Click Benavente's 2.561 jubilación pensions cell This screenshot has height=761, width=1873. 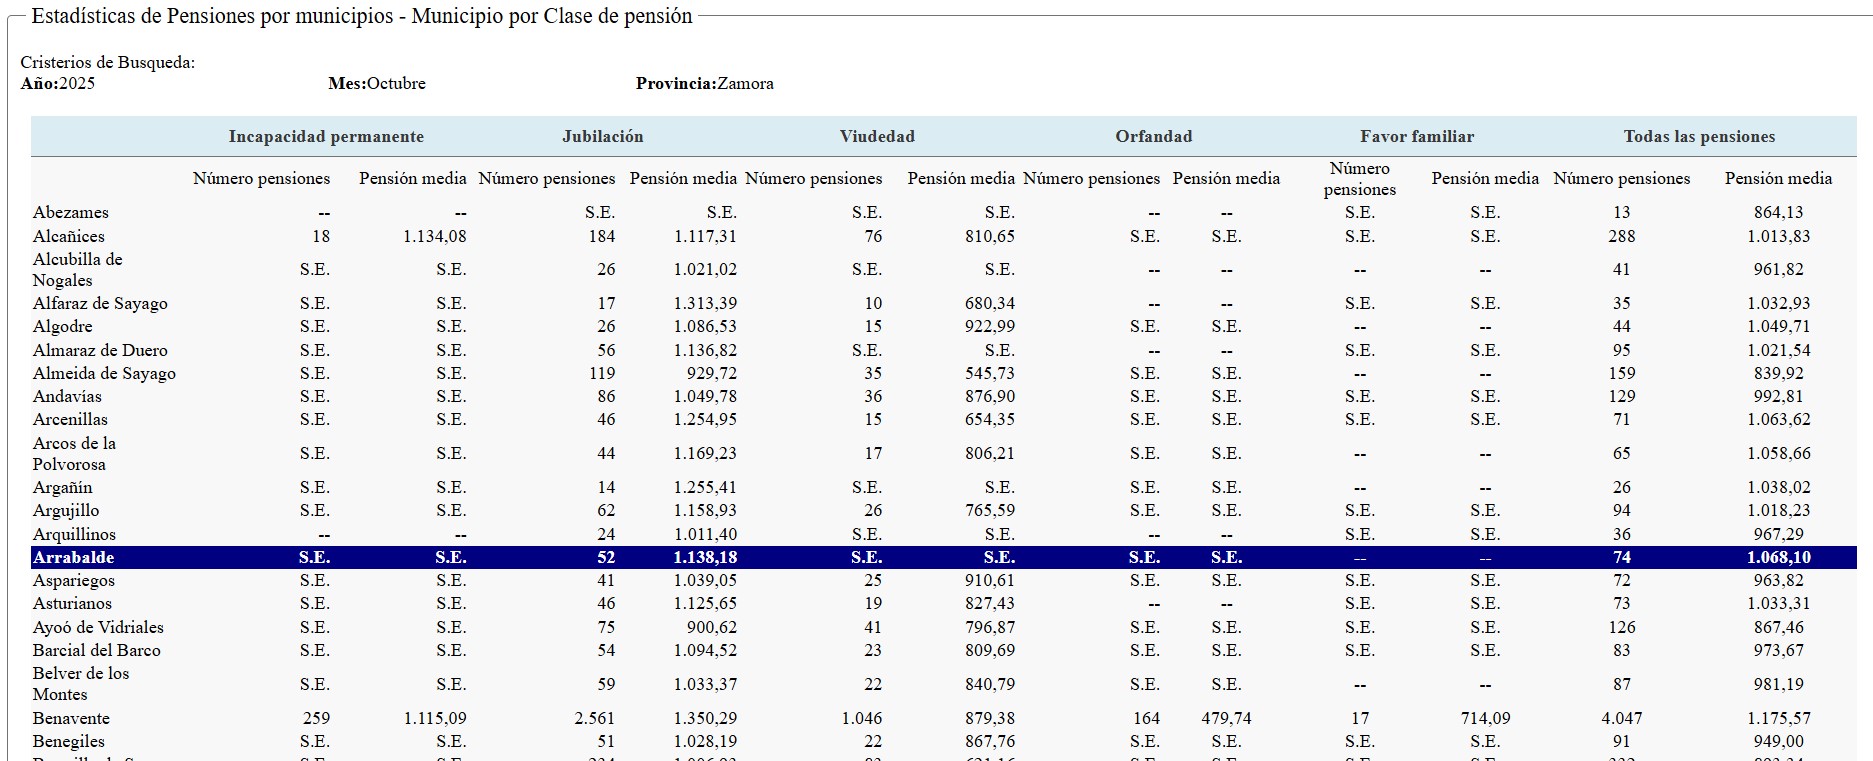click(594, 719)
